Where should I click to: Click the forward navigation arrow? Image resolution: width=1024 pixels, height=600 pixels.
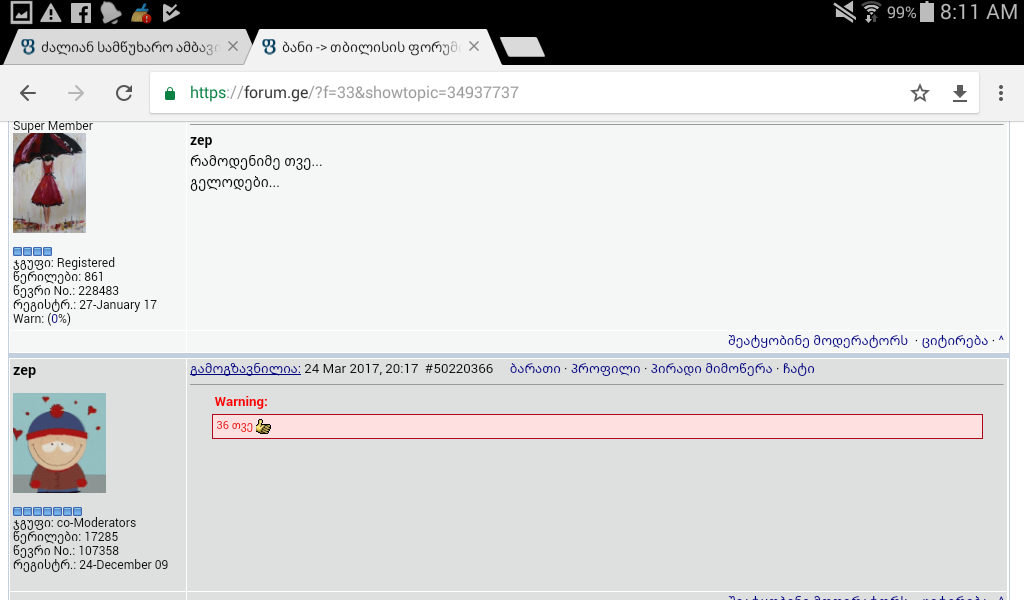coord(76,93)
